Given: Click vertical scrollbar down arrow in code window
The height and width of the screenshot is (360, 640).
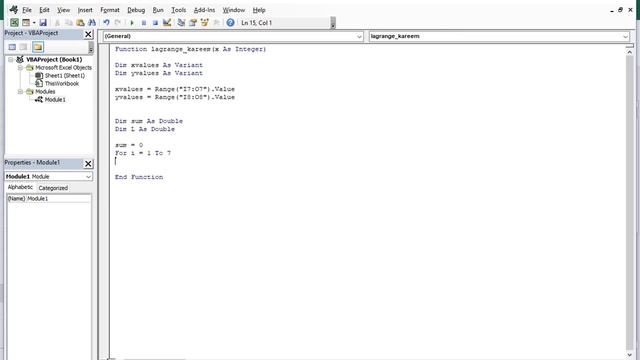Looking at the screenshot, I should click(x=629, y=356).
